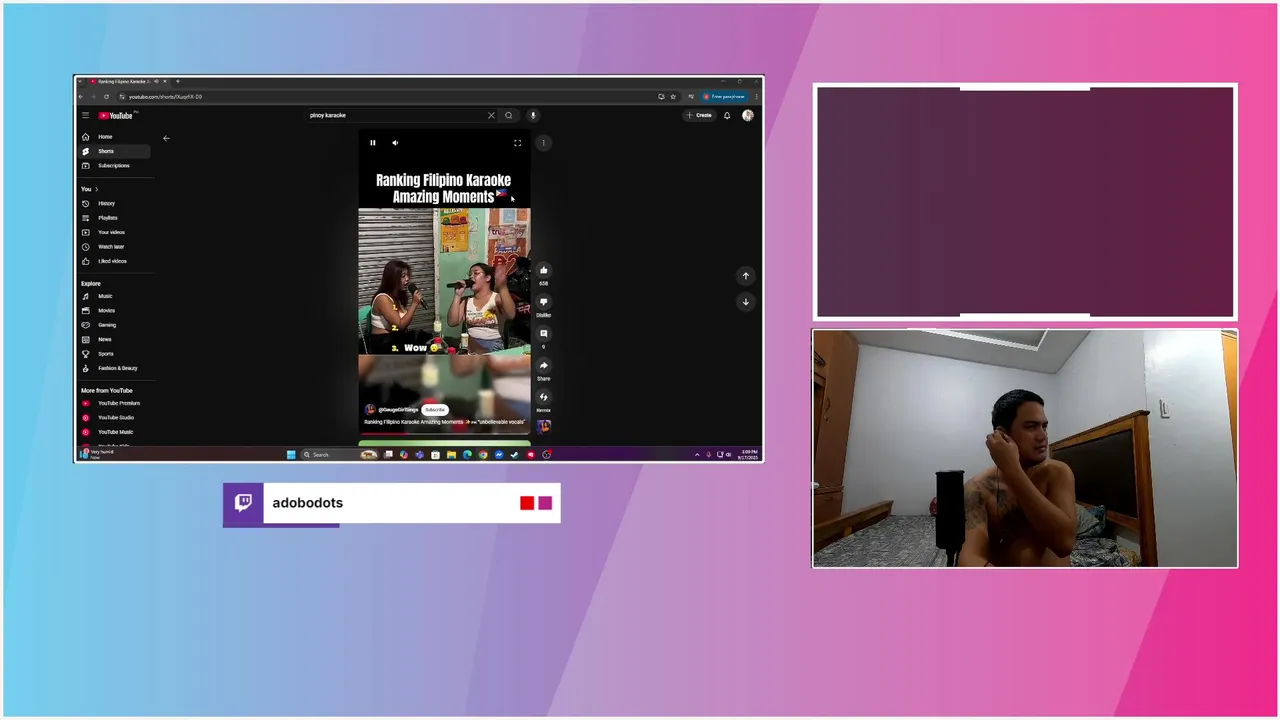Open the three-dot more options beside the Short
The width and height of the screenshot is (1280, 720).
(x=543, y=143)
